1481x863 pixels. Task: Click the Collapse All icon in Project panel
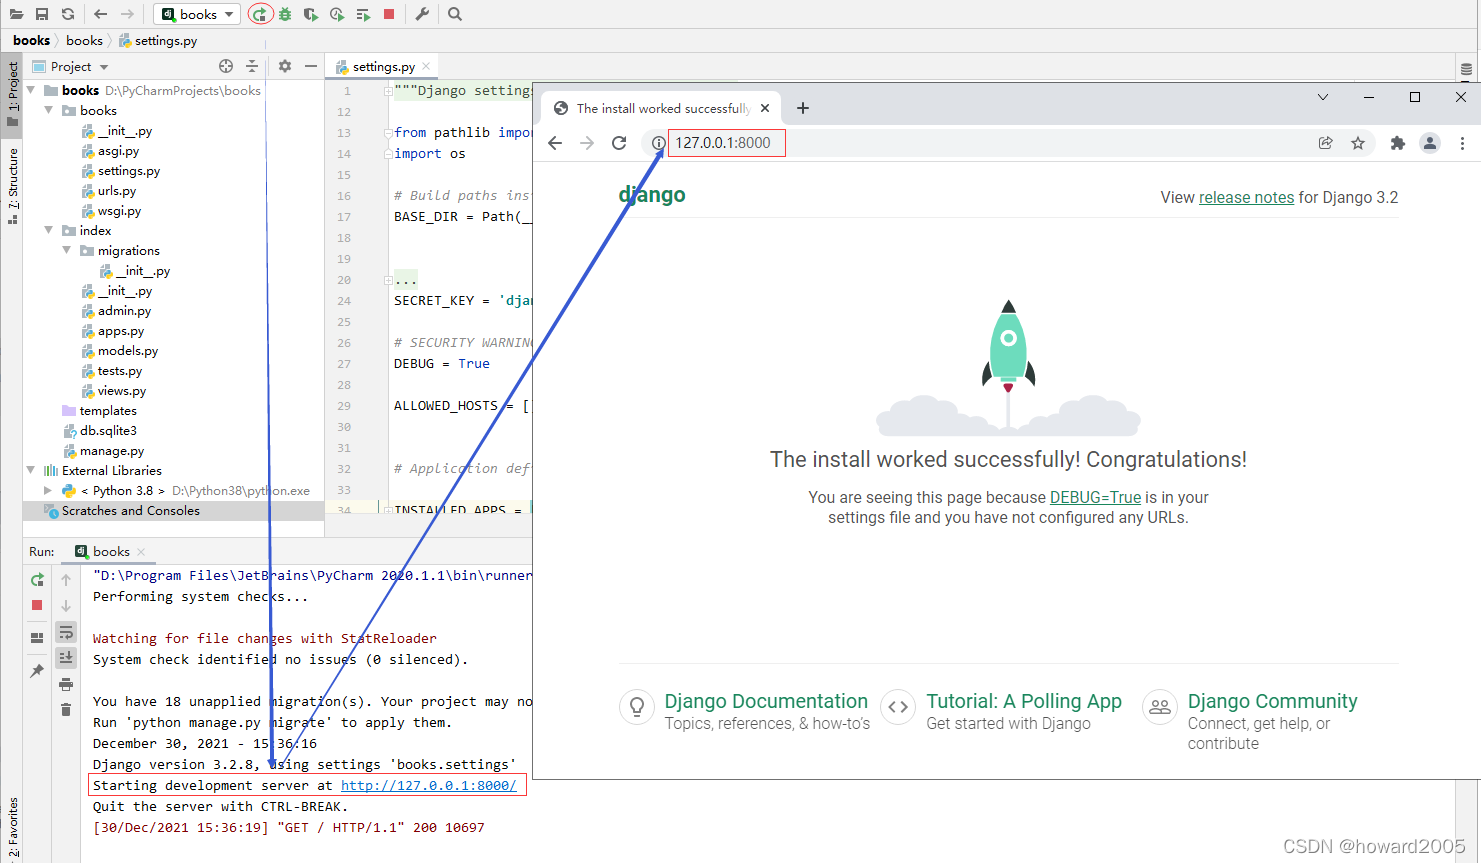(x=252, y=66)
